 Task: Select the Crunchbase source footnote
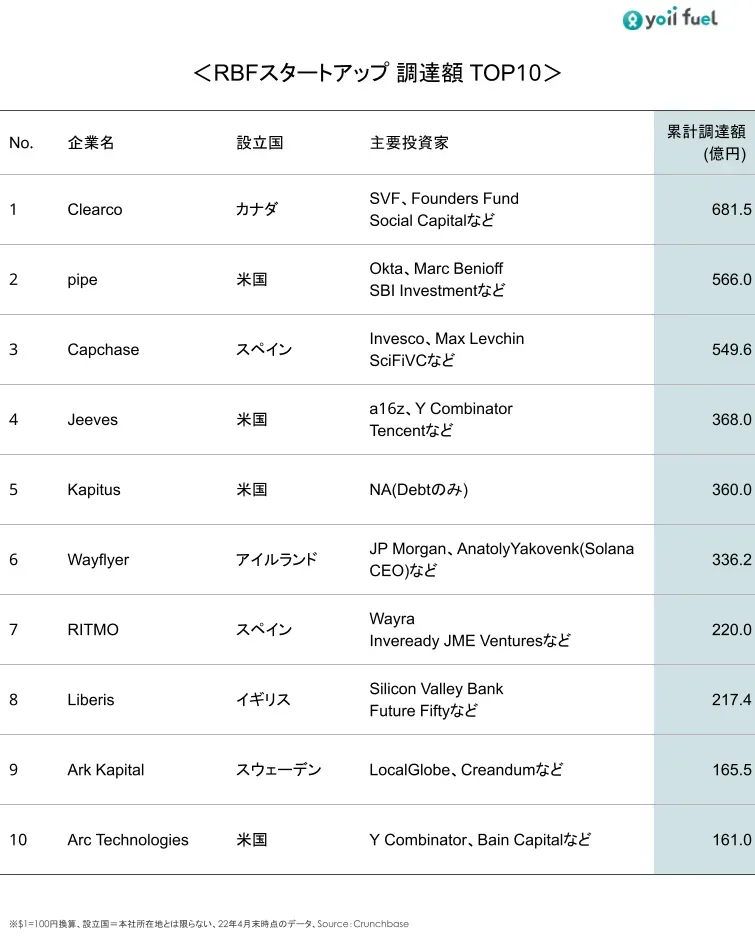click(209, 924)
